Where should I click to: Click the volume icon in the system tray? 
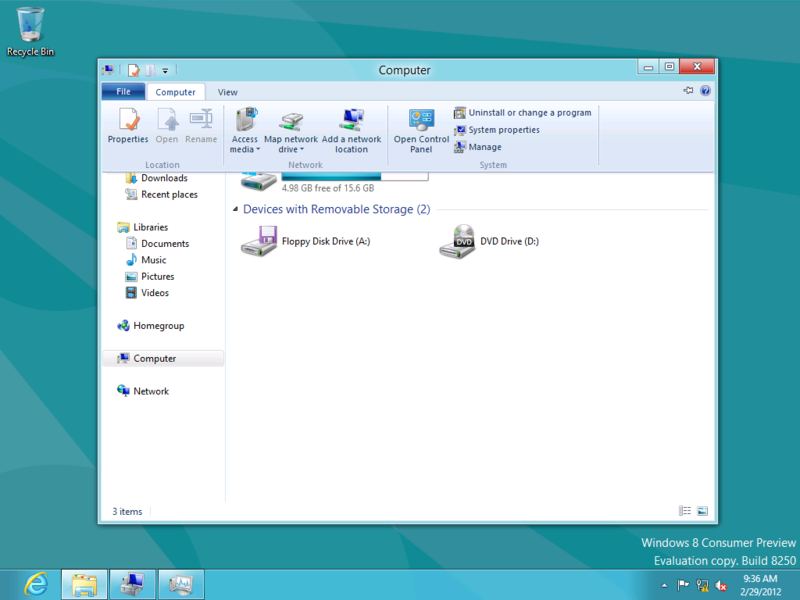click(722, 588)
